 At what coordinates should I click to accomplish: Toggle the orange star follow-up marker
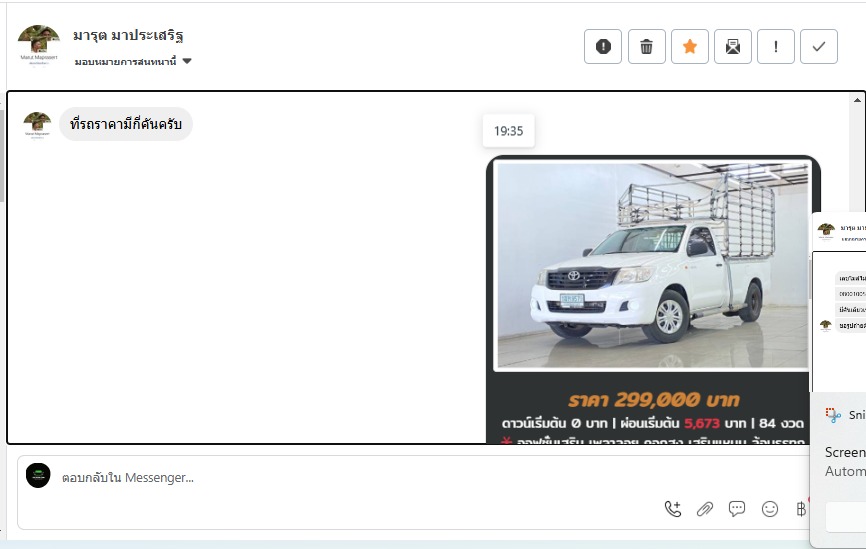coord(689,46)
